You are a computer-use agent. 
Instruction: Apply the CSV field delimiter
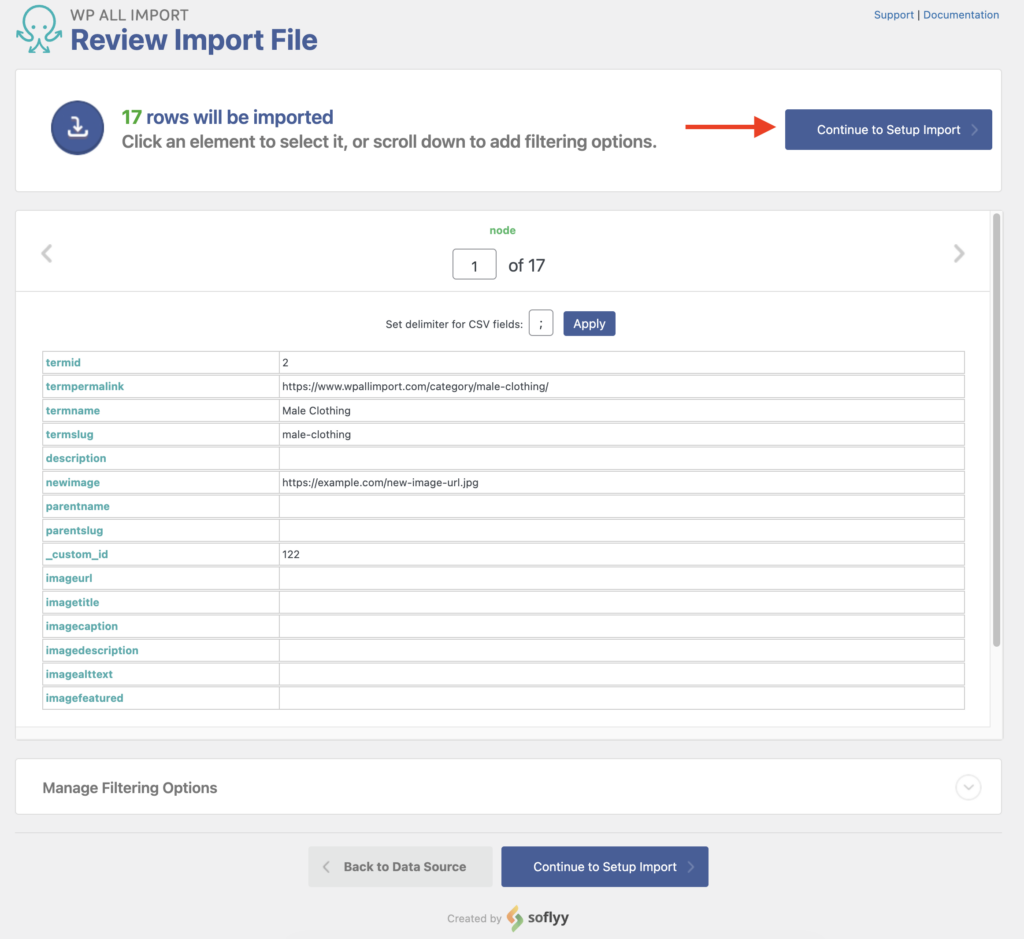click(589, 323)
